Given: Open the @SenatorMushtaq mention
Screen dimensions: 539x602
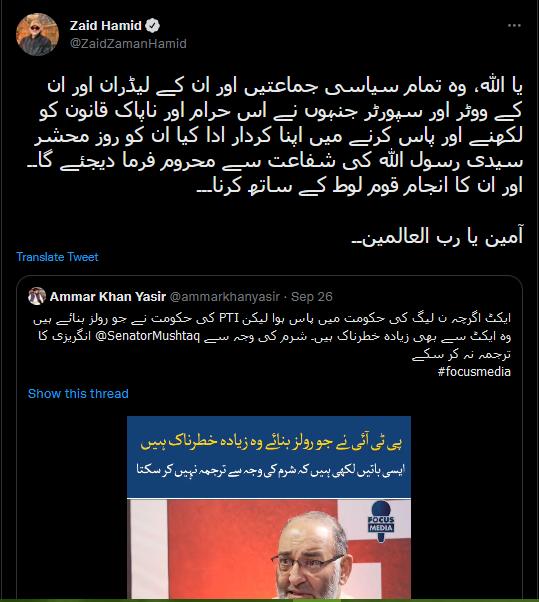Looking at the screenshot, I should pyautogui.click(x=147, y=336).
